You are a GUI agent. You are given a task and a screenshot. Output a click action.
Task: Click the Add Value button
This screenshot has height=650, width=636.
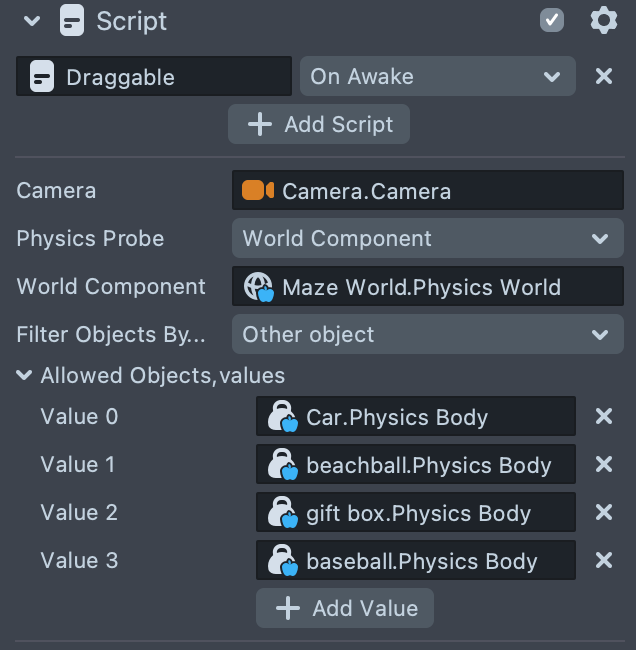[345, 608]
